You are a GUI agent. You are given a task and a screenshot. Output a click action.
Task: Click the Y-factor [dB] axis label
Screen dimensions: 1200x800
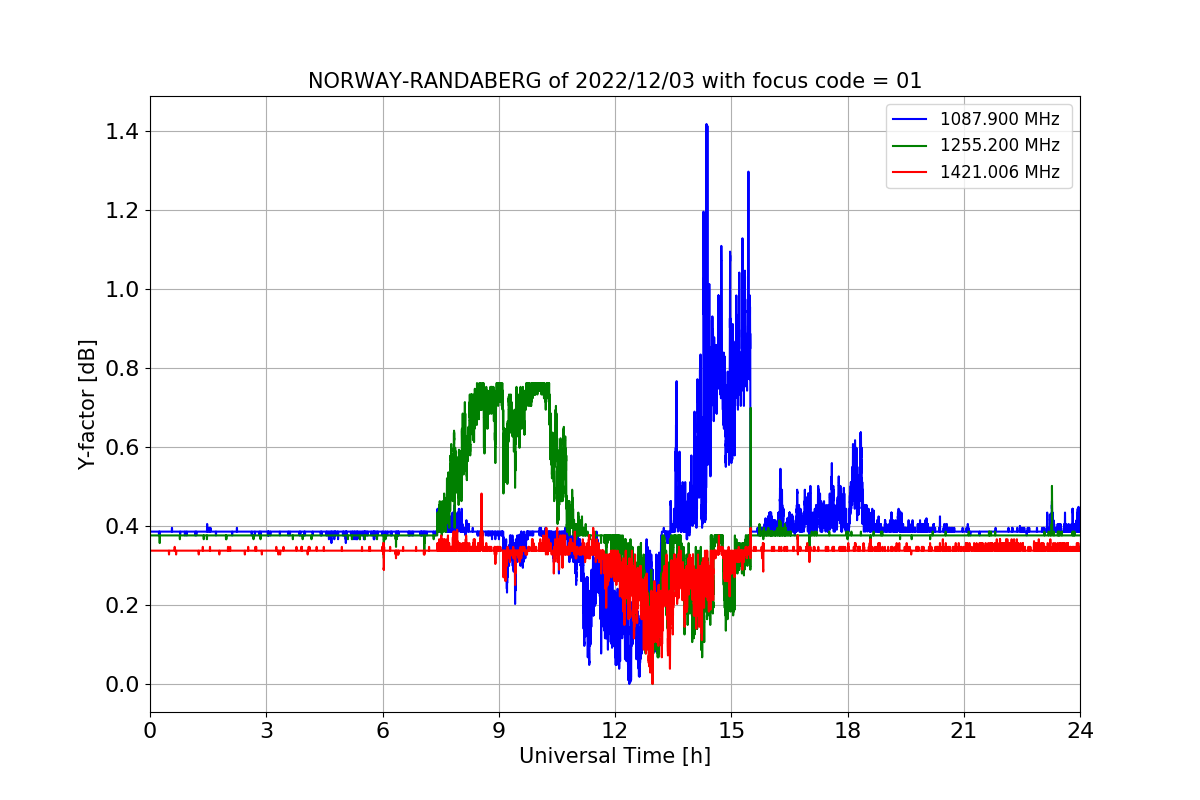coord(88,405)
